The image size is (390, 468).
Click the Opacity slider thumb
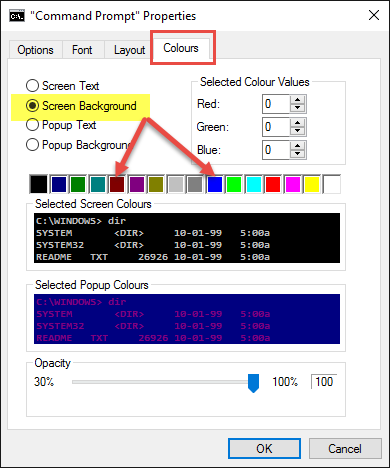[253, 383]
